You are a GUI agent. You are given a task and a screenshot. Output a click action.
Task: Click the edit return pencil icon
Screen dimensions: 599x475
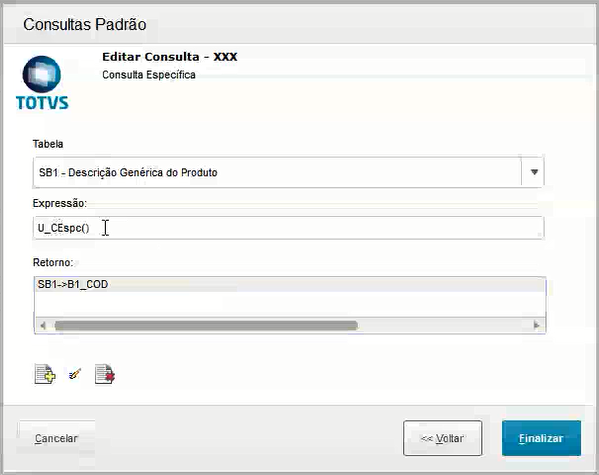75,374
